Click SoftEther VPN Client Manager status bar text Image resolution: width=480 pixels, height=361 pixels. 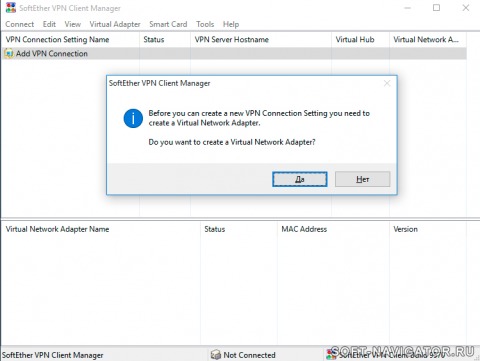point(53,355)
